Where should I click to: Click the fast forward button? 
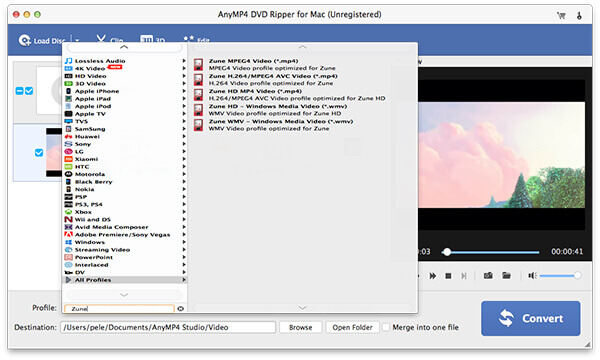point(432,276)
